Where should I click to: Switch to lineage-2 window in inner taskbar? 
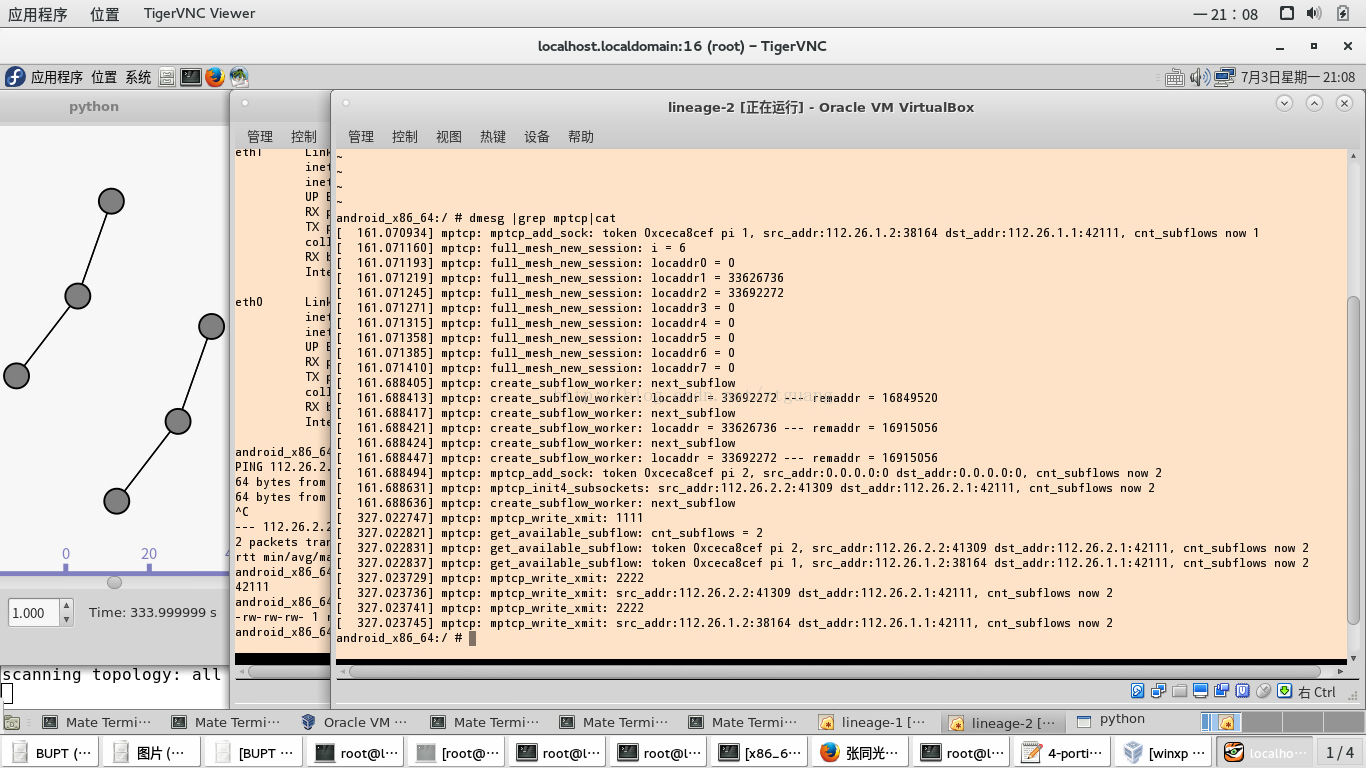coord(1002,722)
